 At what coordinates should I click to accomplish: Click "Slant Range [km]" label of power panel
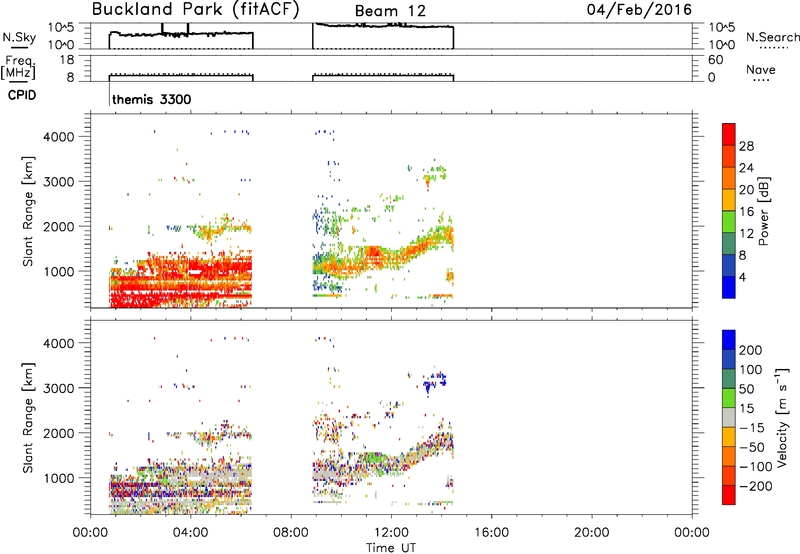tap(28, 211)
